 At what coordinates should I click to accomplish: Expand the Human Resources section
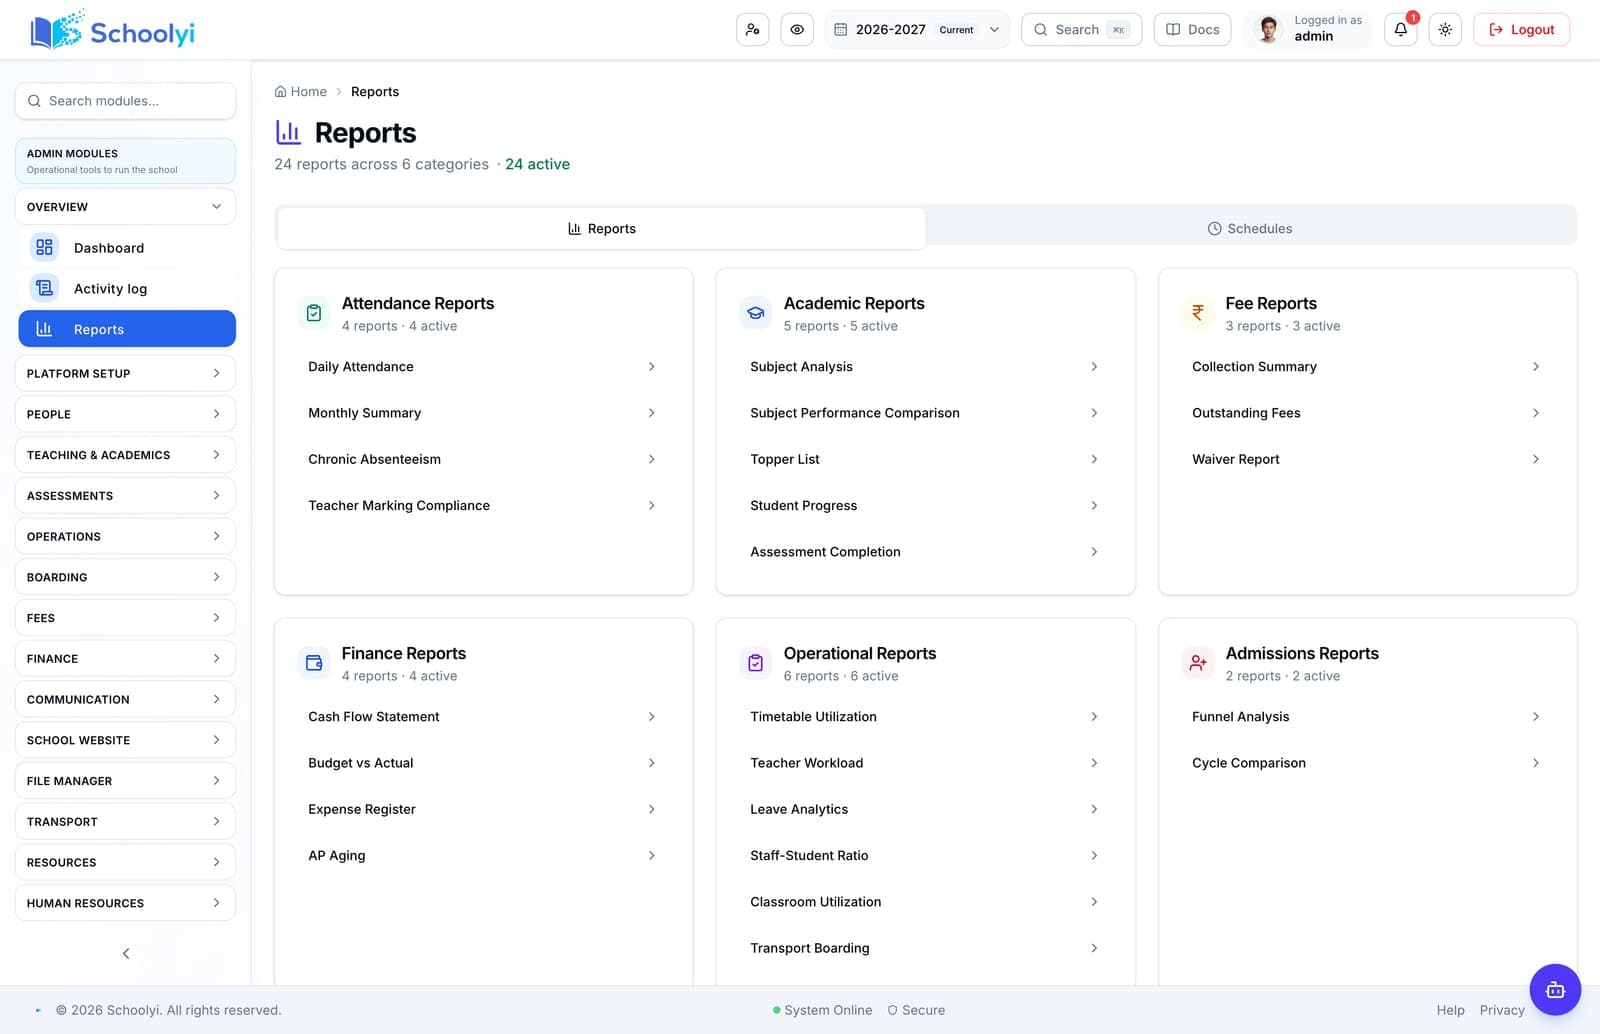pyautogui.click(x=125, y=903)
